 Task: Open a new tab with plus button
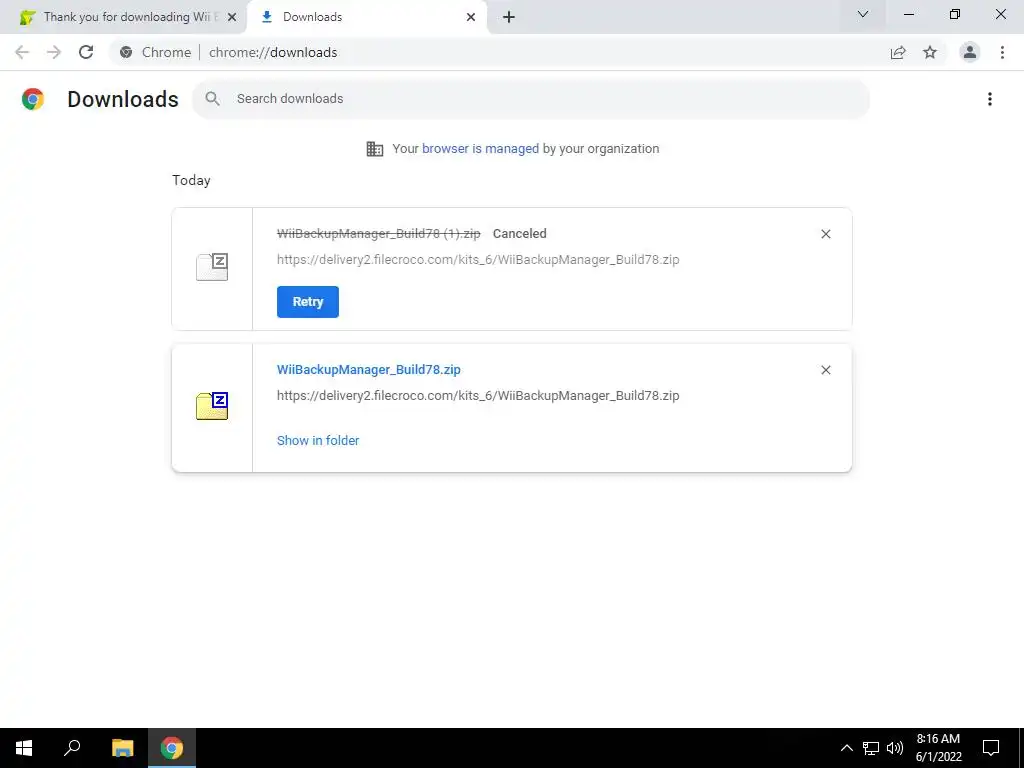point(509,17)
